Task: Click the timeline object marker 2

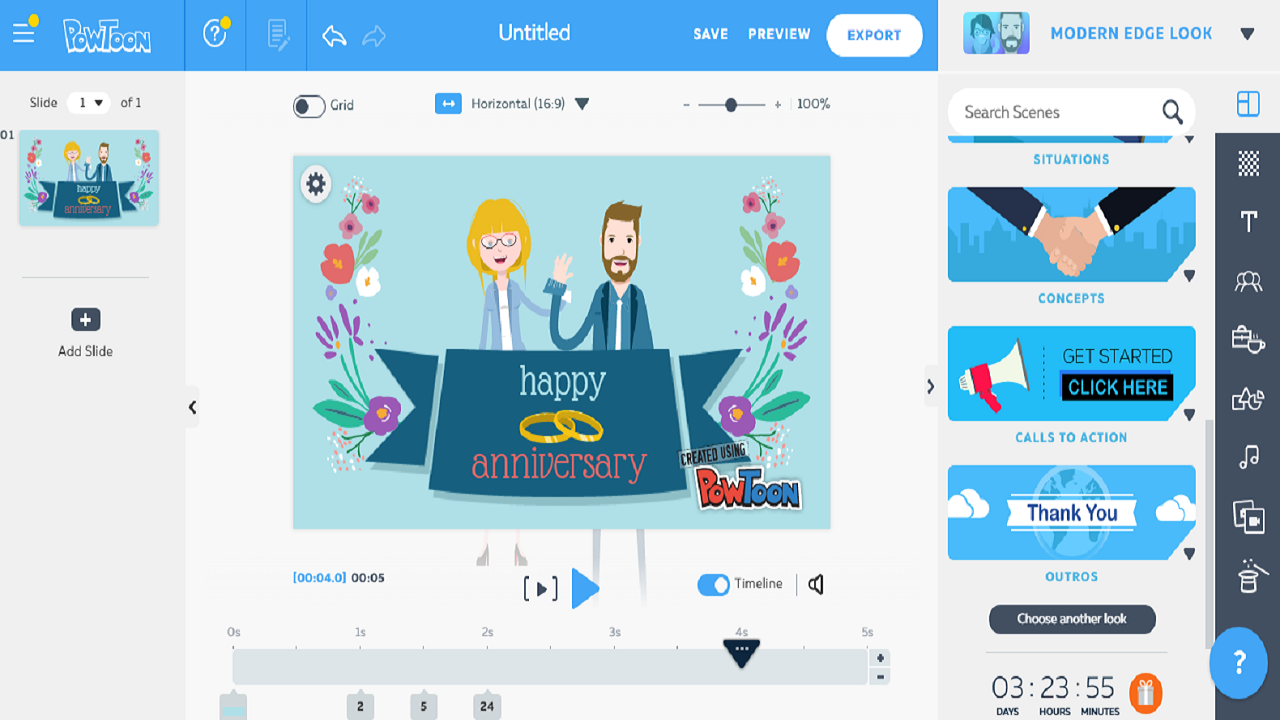Action: (x=360, y=705)
